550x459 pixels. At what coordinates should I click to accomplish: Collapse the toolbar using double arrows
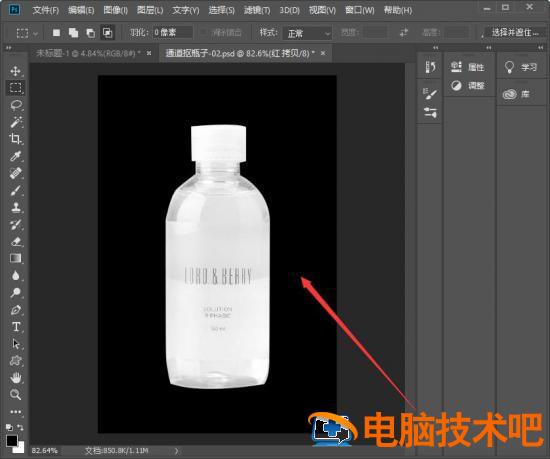[8, 47]
